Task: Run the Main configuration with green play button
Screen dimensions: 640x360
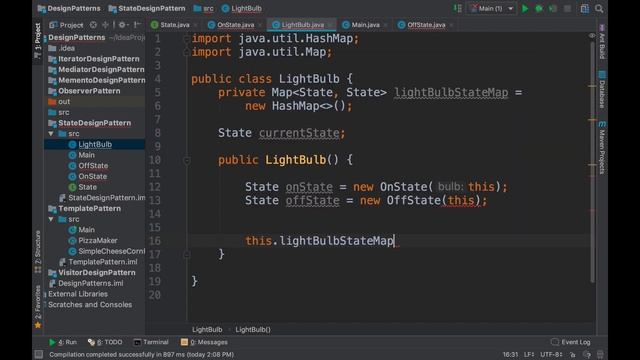Action: (525, 9)
